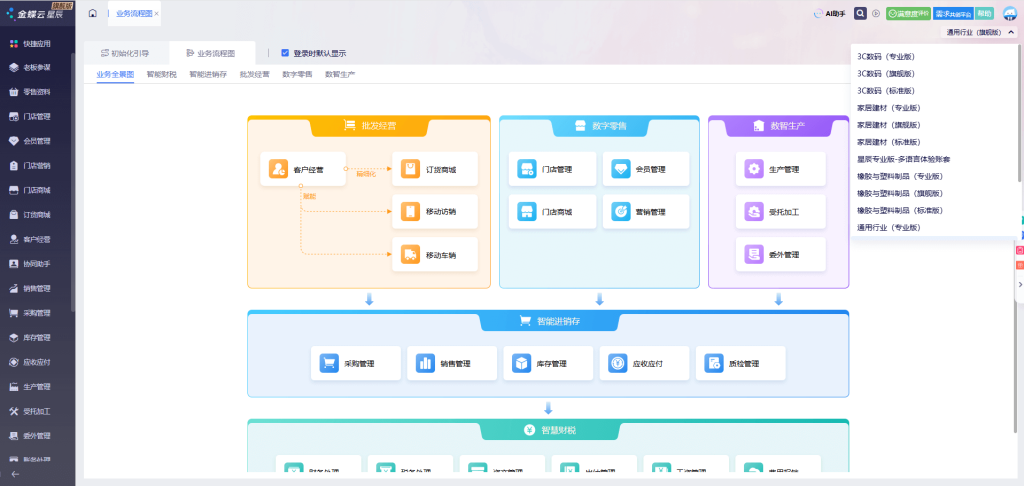Select the 智能财税 sub-tab
Image resolution: width=1024 pixels, height=486 pixels.
(x=161, y=74)
